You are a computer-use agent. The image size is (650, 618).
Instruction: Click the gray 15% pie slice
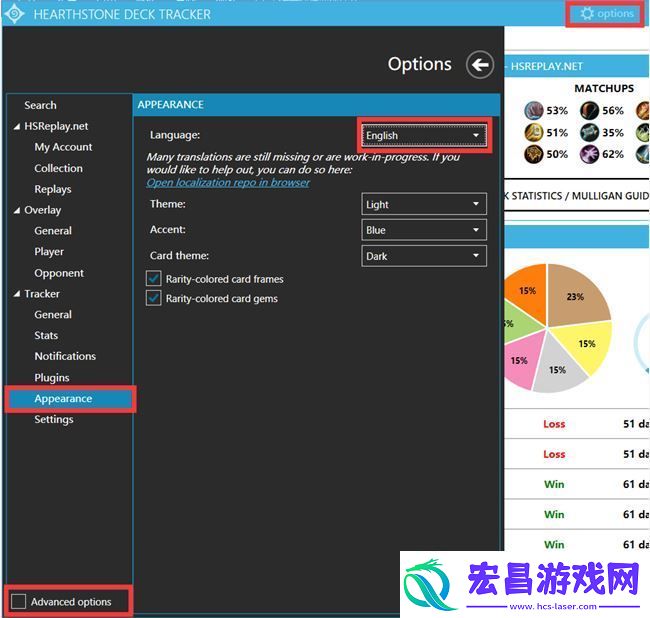[557, 369]
